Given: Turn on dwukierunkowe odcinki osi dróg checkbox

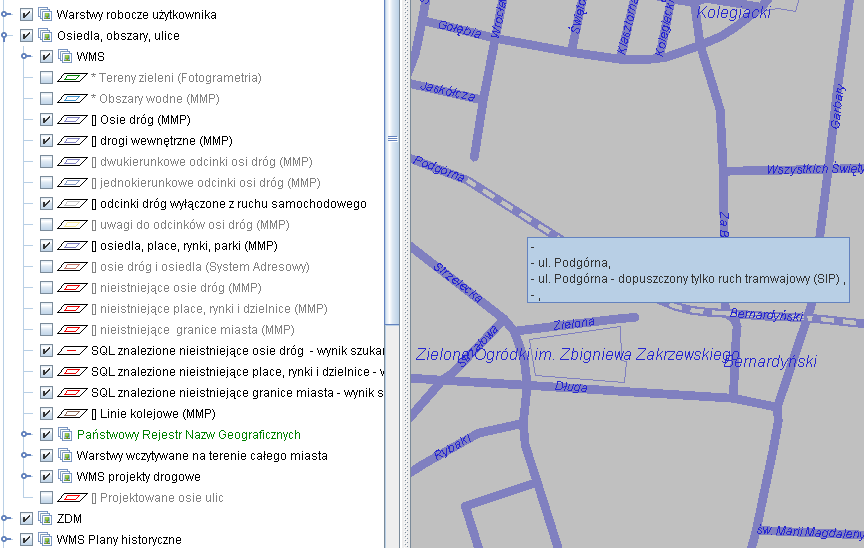Looking at the screenshot, I should [x=46, y=161].
